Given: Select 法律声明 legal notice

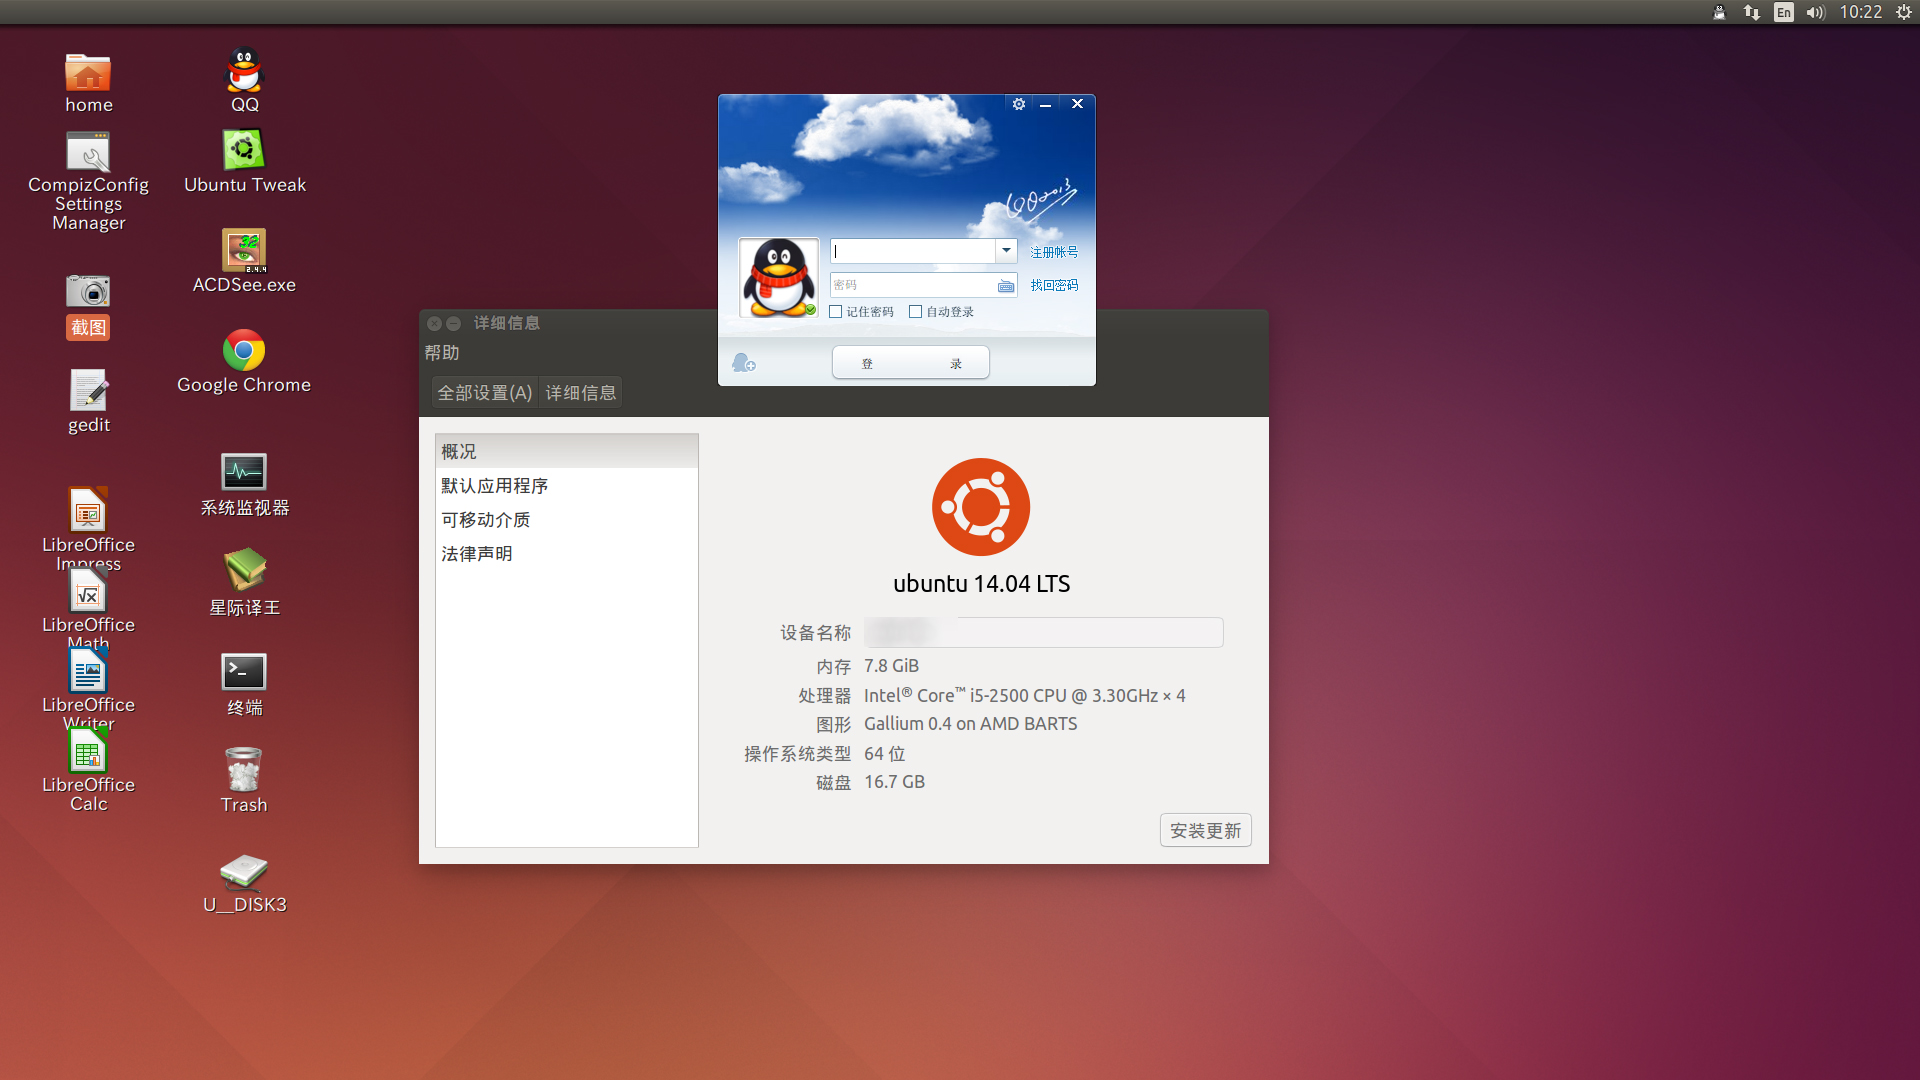Looking at the screenshot, I should [567, 554].
